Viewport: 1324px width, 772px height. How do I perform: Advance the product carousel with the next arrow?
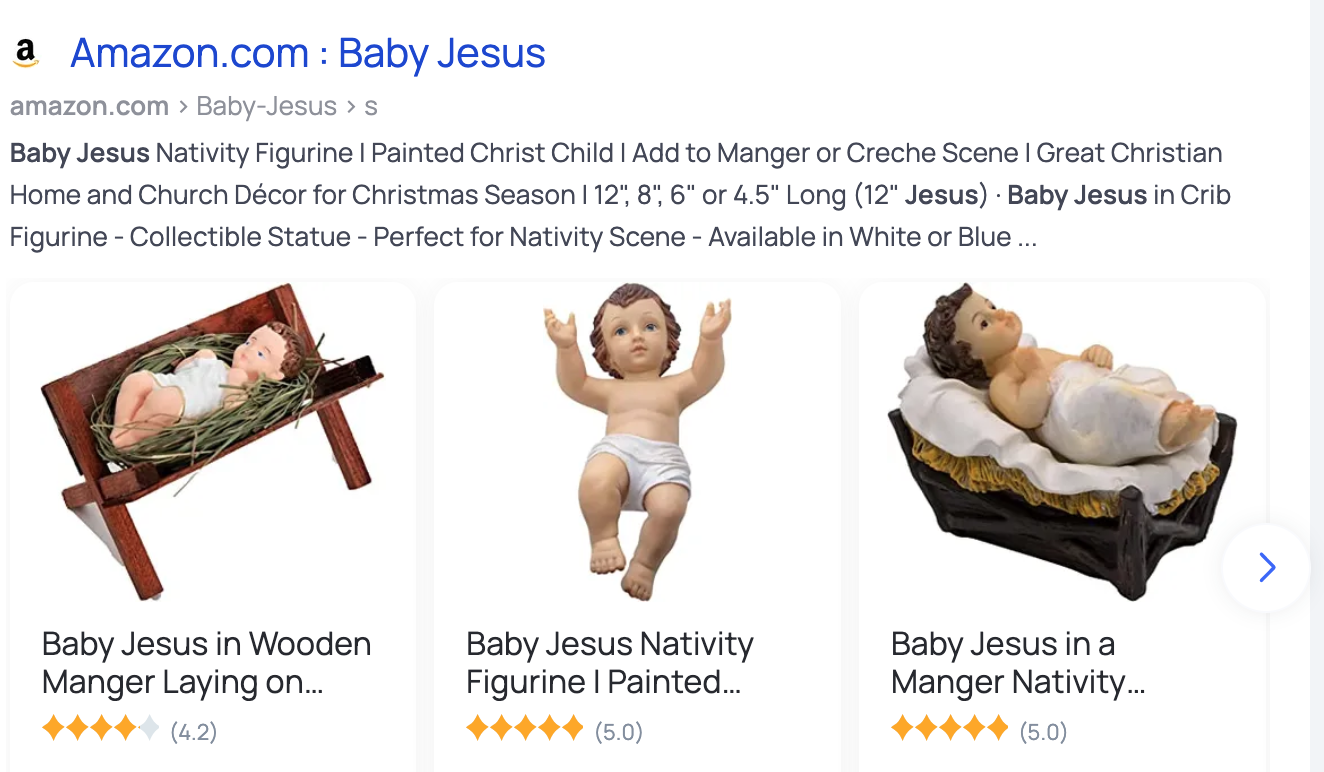coord(1266,567)
